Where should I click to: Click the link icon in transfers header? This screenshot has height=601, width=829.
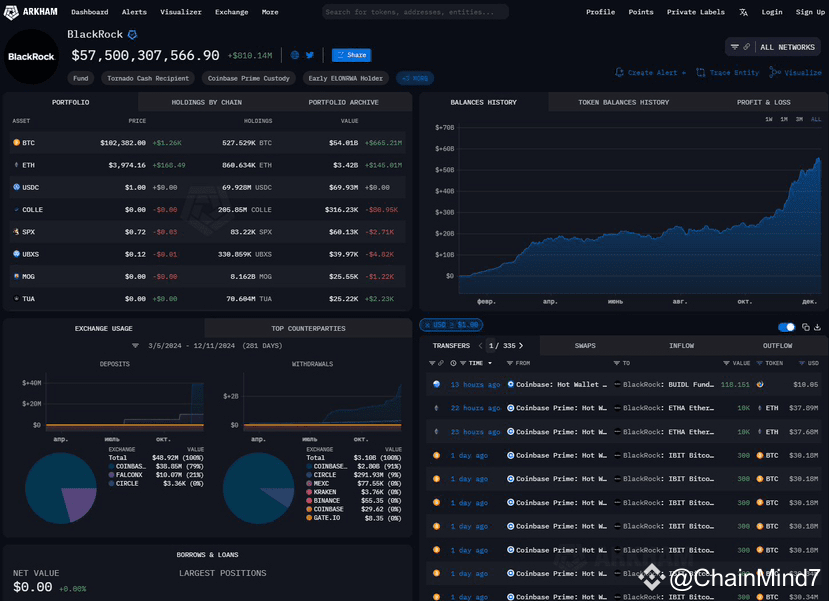pos(440,363)
